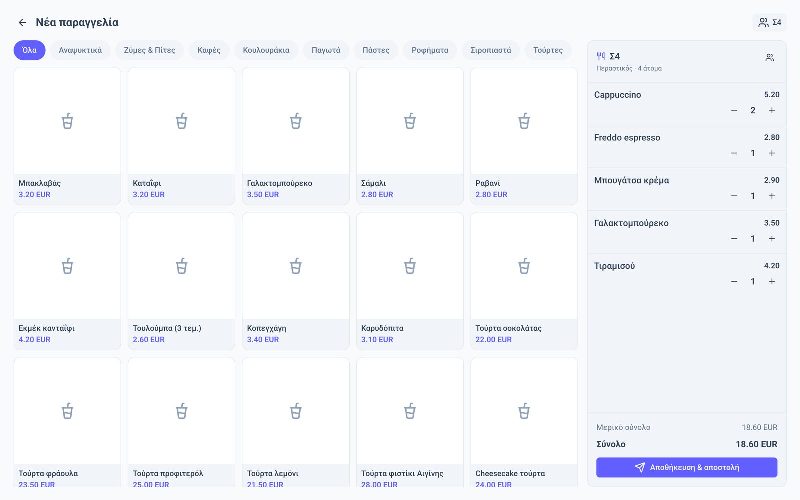The image size is (800, 500).
Task: Click the Περαστικός 4 άτομα subtitle
Action: point(629,68)
